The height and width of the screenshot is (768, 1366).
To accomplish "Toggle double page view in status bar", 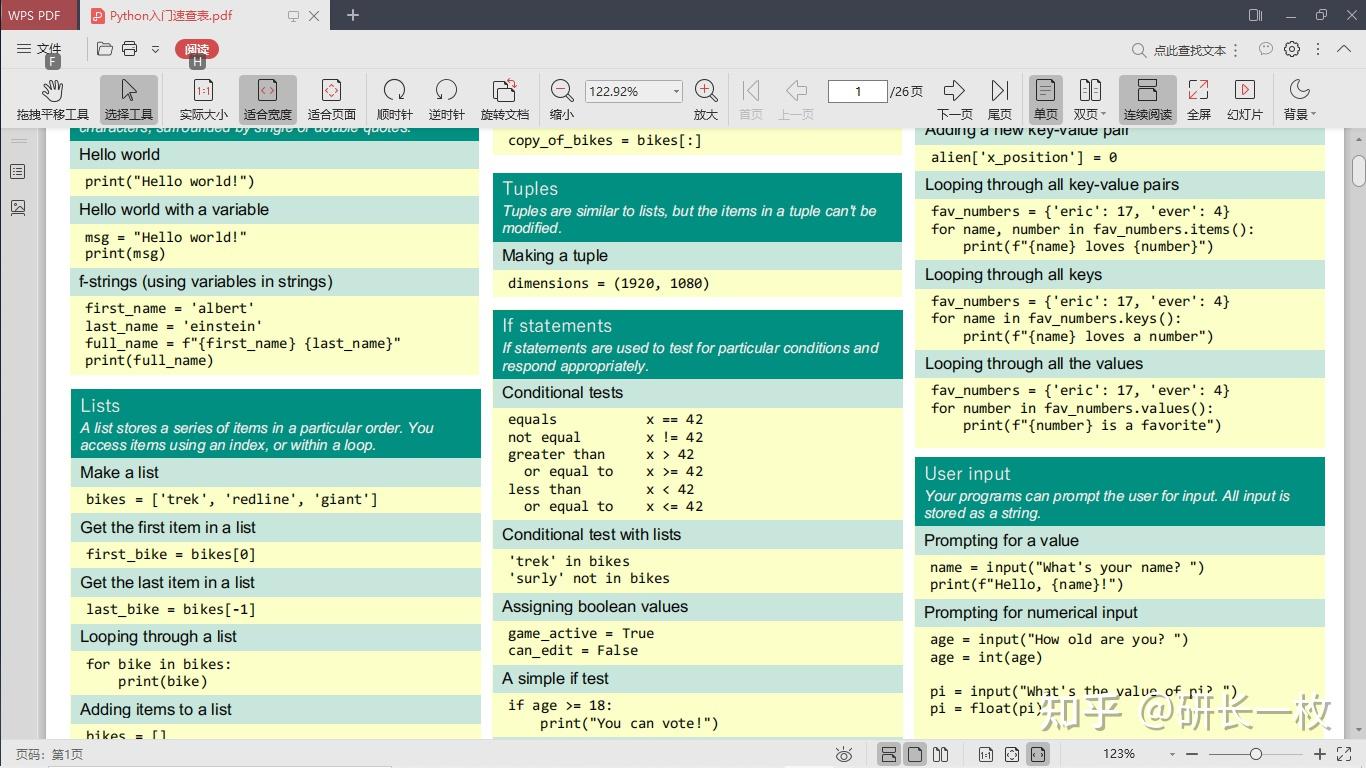I will pyautogui.click(x=941, y=754).
